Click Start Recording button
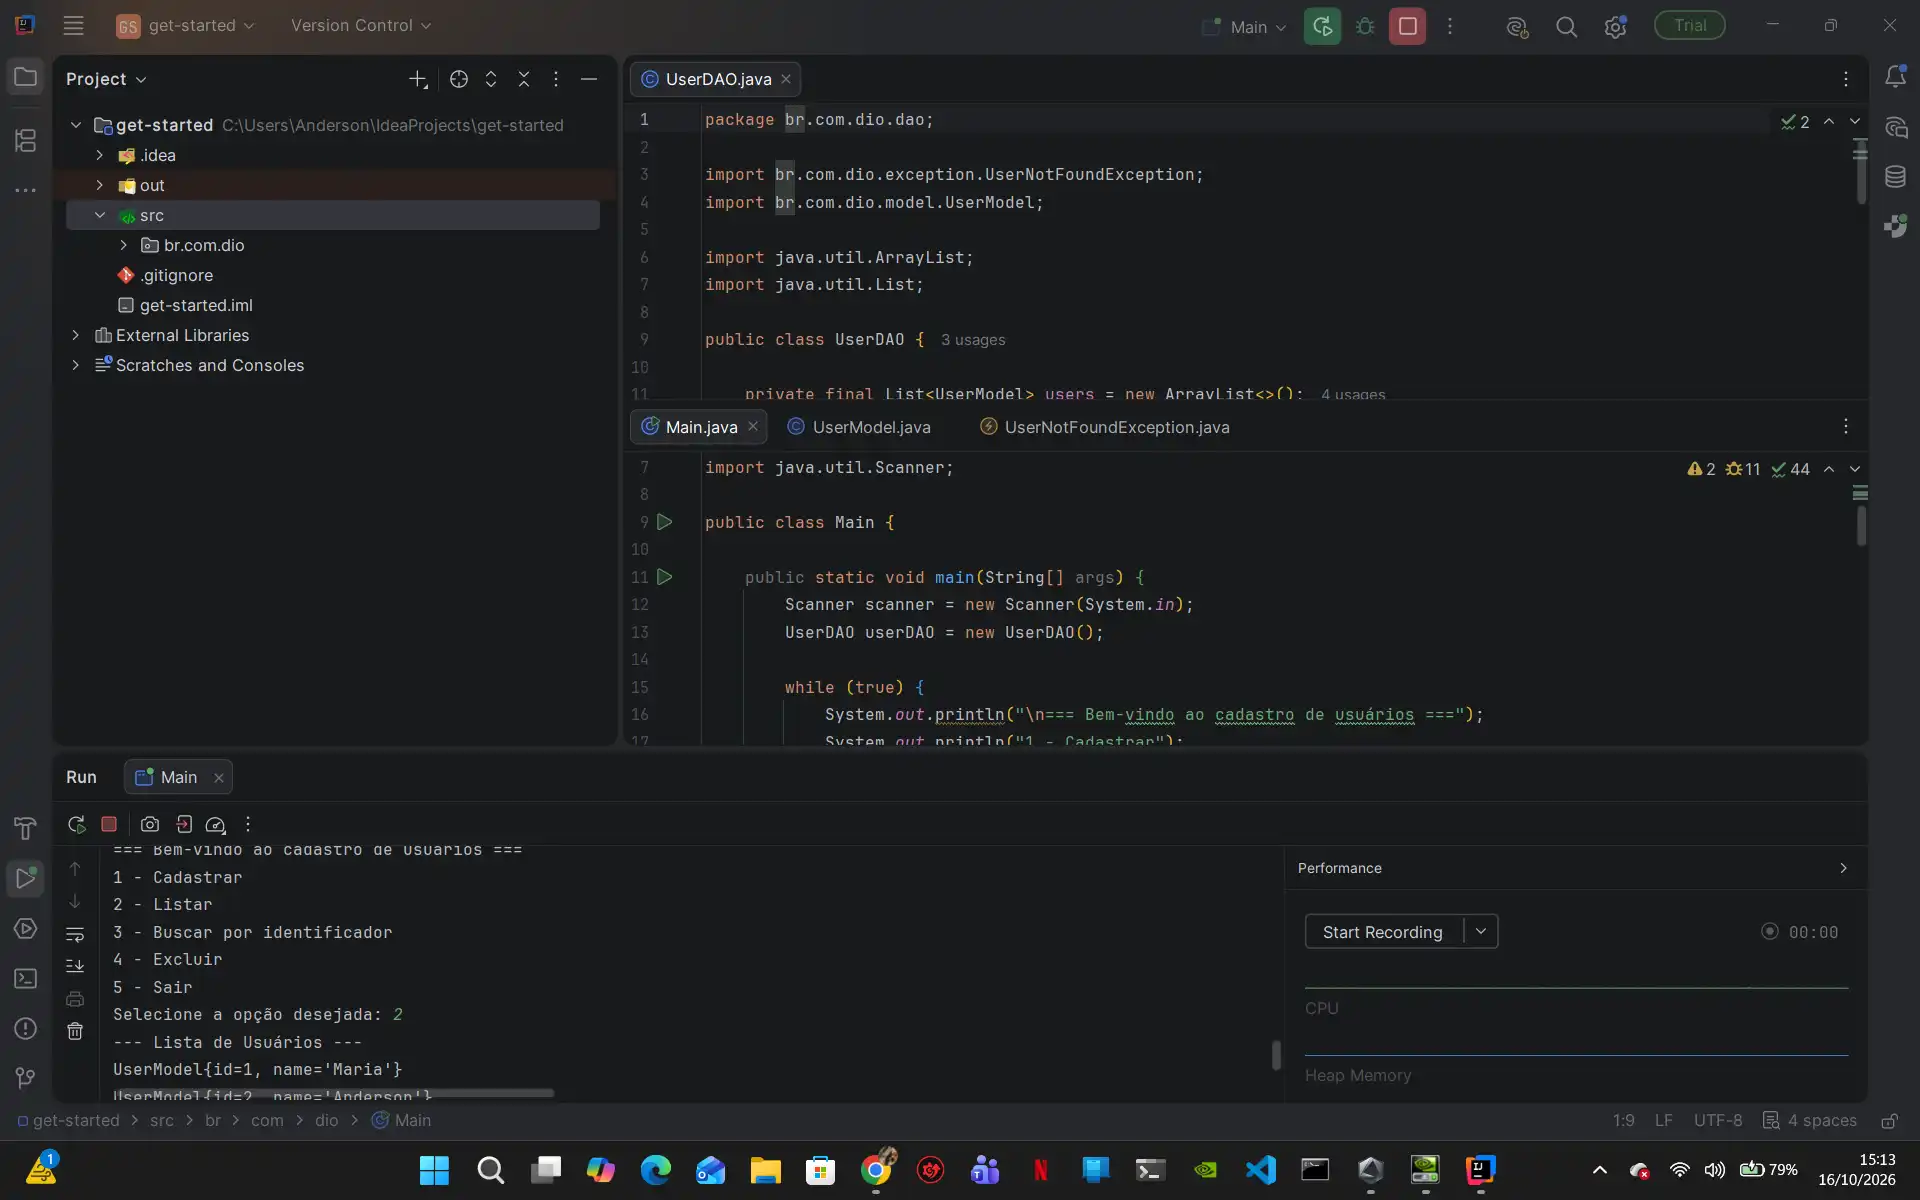 1383,931
